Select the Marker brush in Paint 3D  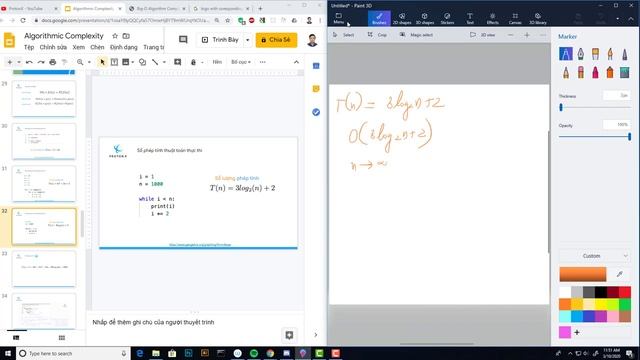[x=566, y=54]
